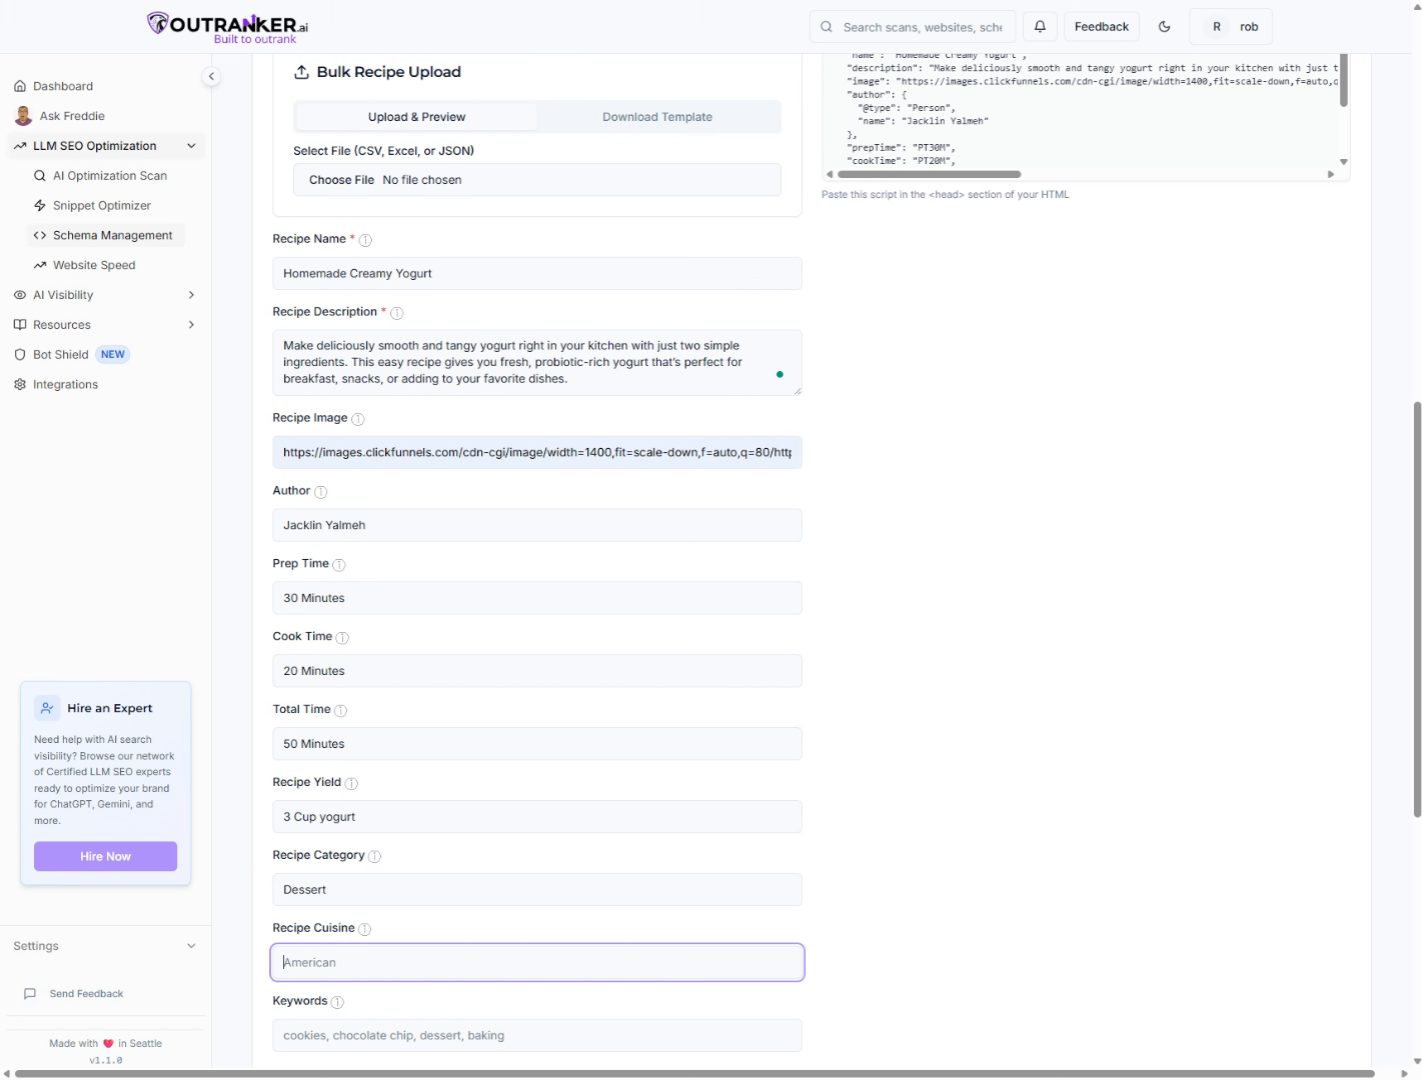The width and height of the screenshot is (1422, 1080).
Task: Click the Choose File button
Action: (x=341, y=180)
